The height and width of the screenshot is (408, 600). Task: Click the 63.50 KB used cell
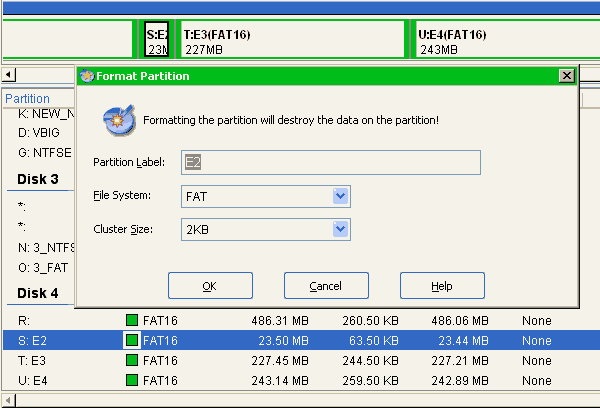pyautogui.click(x=373, y=341)
